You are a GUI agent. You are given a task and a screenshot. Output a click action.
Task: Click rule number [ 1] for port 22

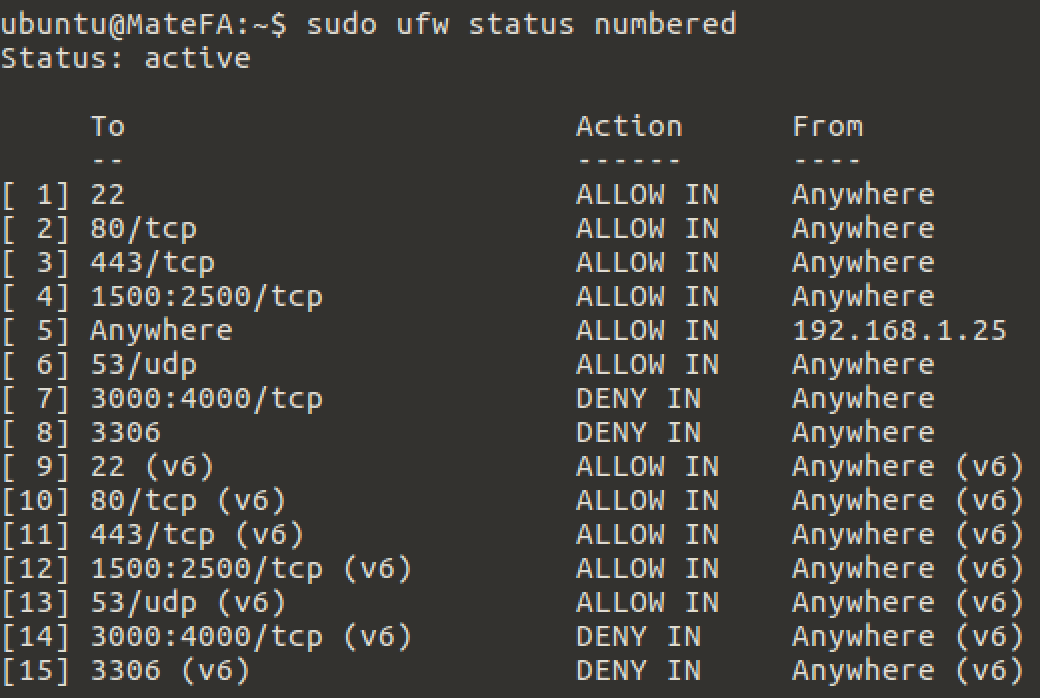click(36, 195)
